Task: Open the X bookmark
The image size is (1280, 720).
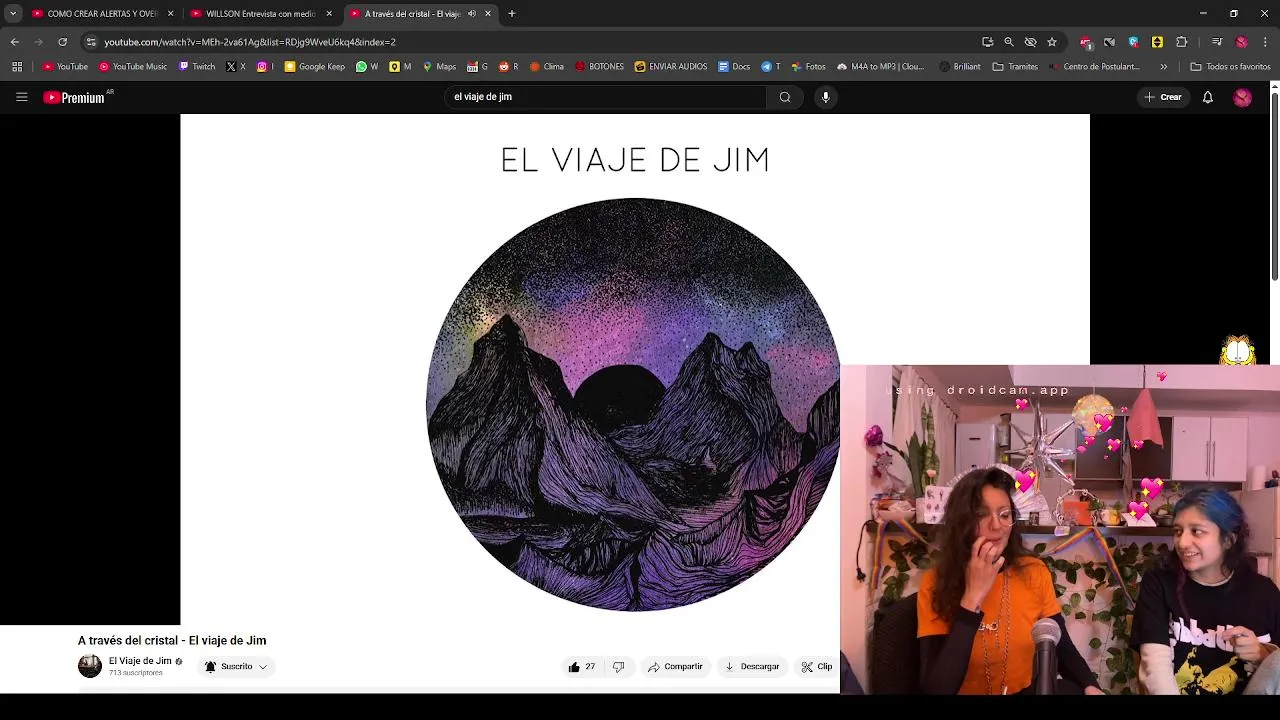Action: 236,67
